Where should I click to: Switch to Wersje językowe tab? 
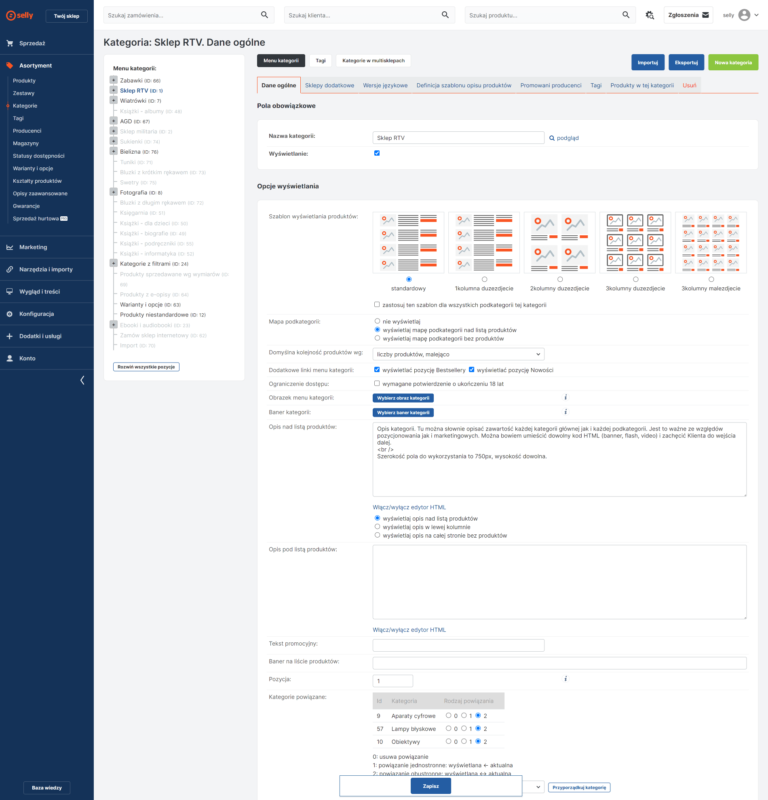pos(386,86)
